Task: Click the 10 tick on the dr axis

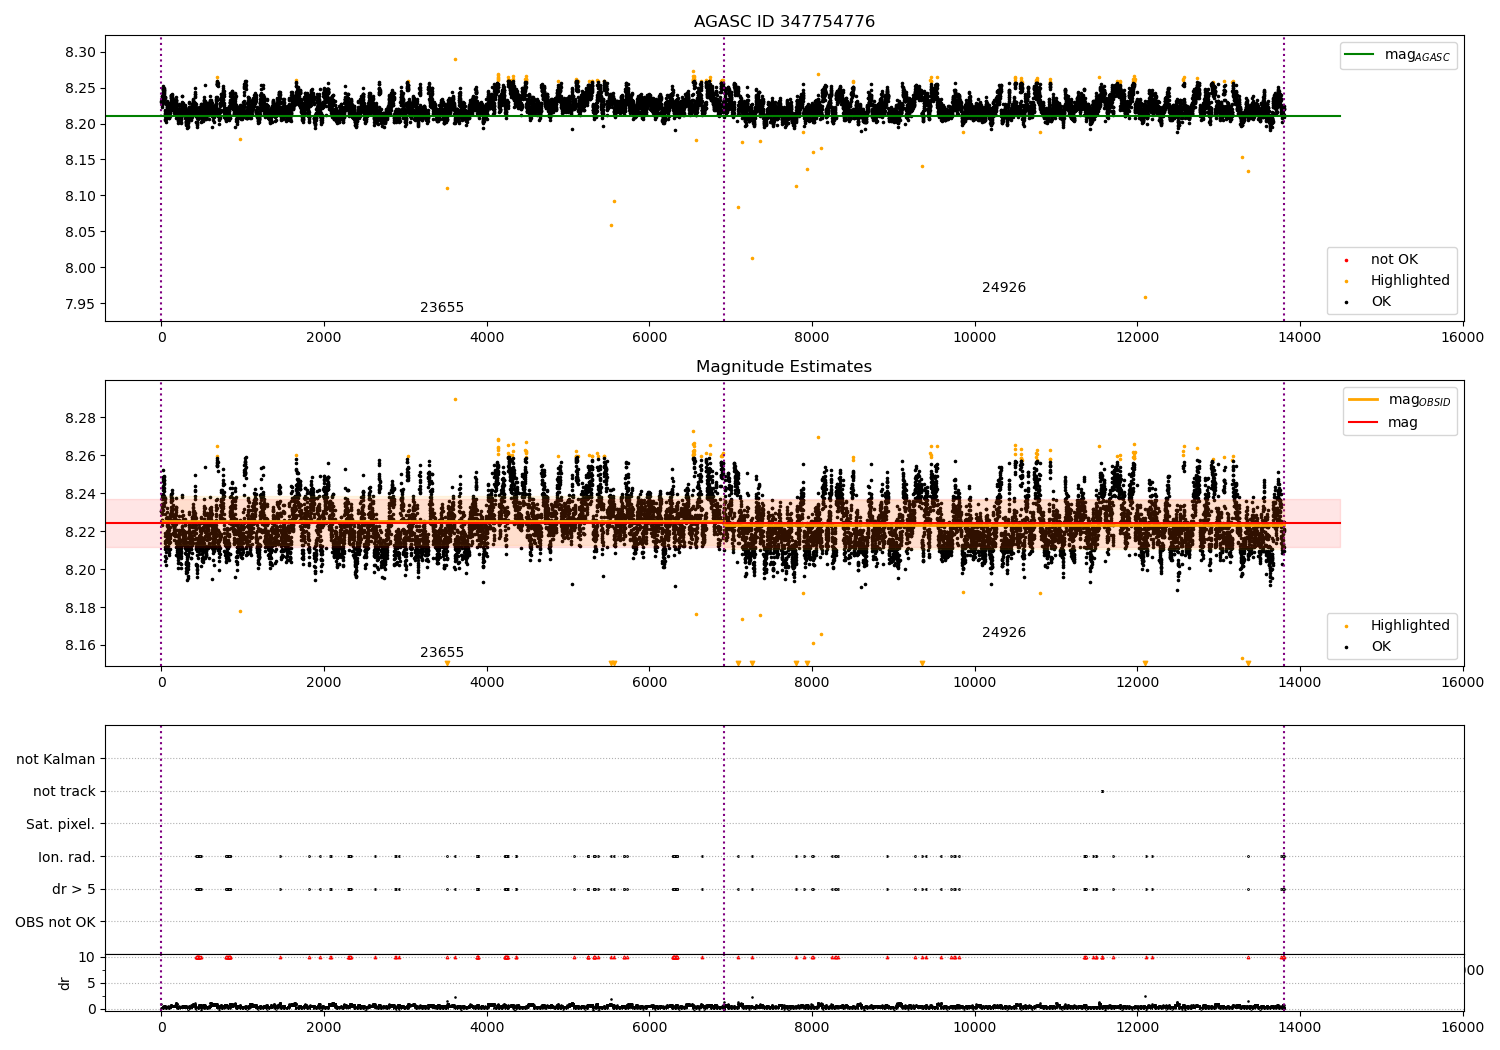Action: click(x=87, y=957)
